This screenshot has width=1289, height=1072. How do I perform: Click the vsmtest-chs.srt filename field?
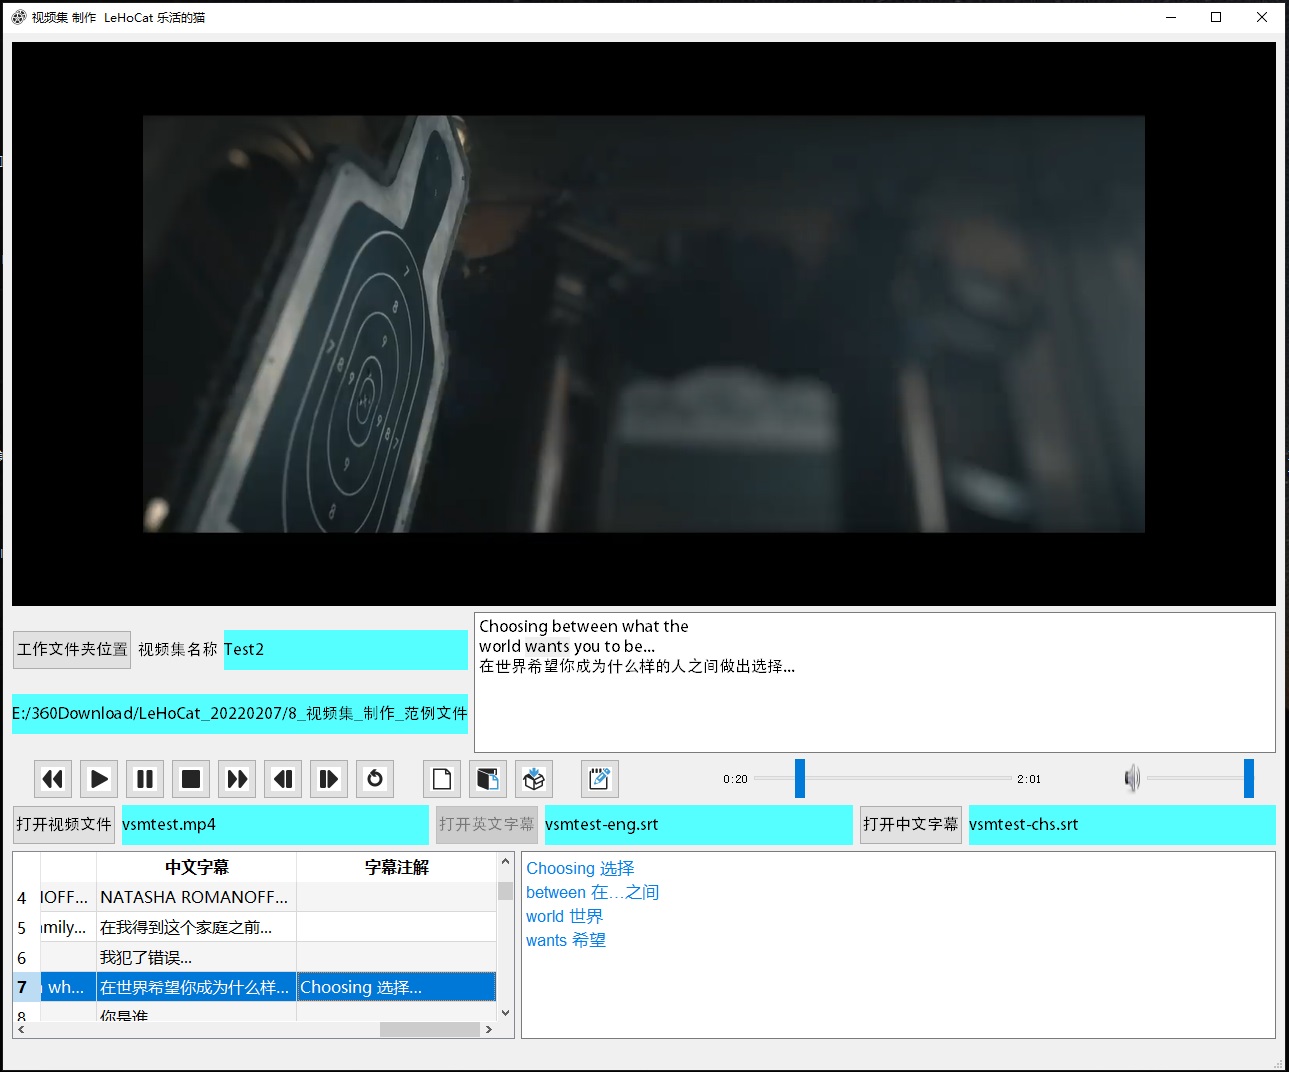pos(1122,825)
